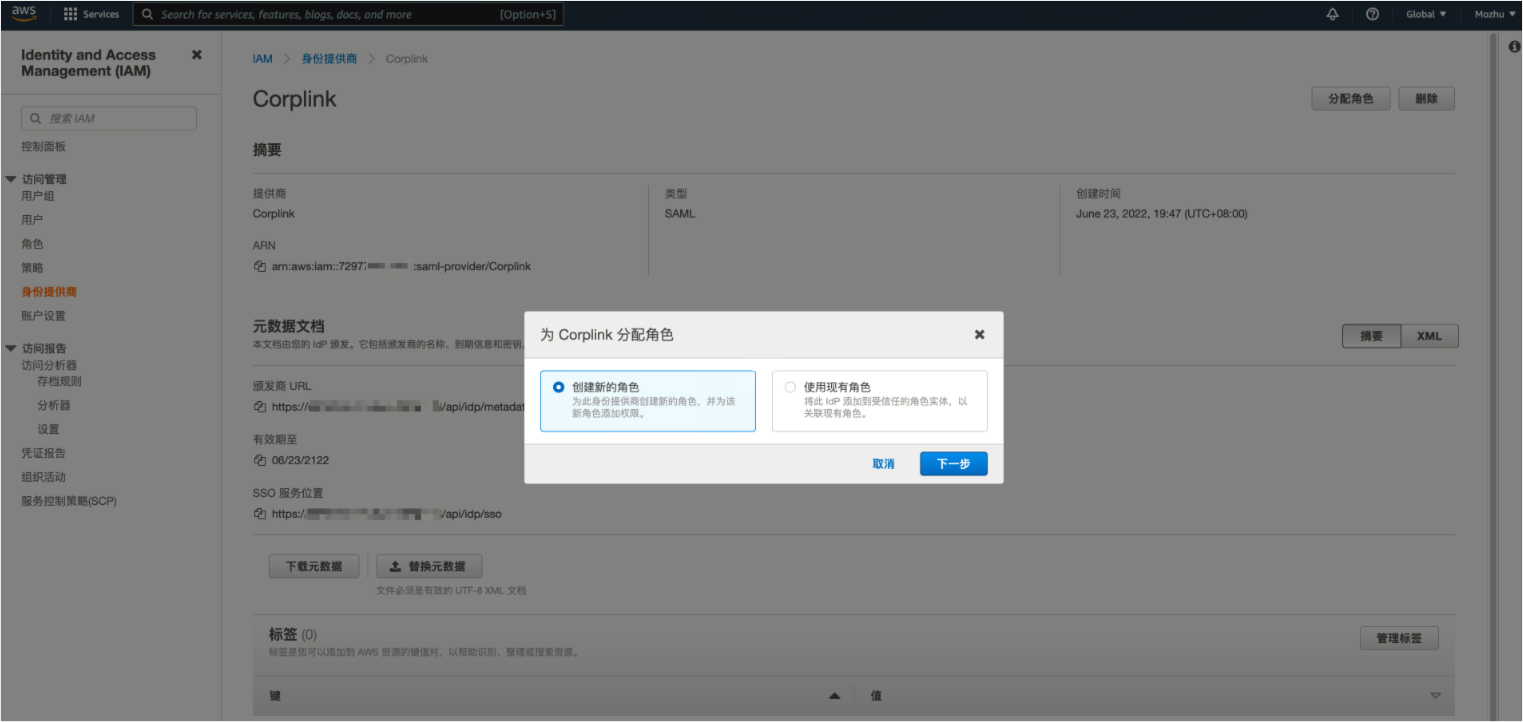Open 分析器 in sidebar
The width and height of the screenshot is (1523, 722).
[53, 405]
